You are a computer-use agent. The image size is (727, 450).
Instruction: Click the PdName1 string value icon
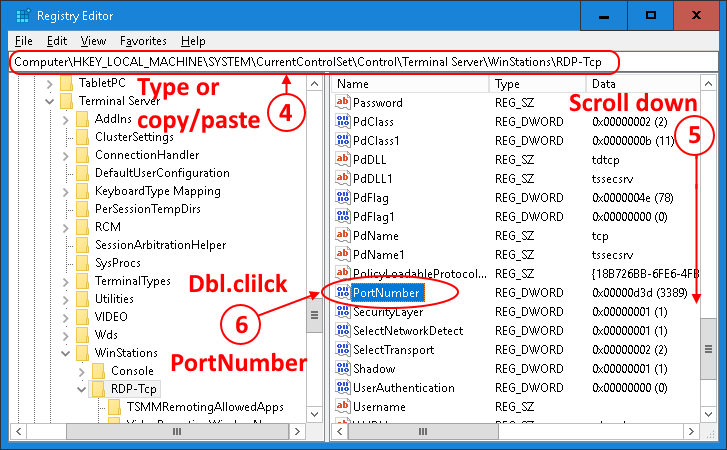coord(343,254)
